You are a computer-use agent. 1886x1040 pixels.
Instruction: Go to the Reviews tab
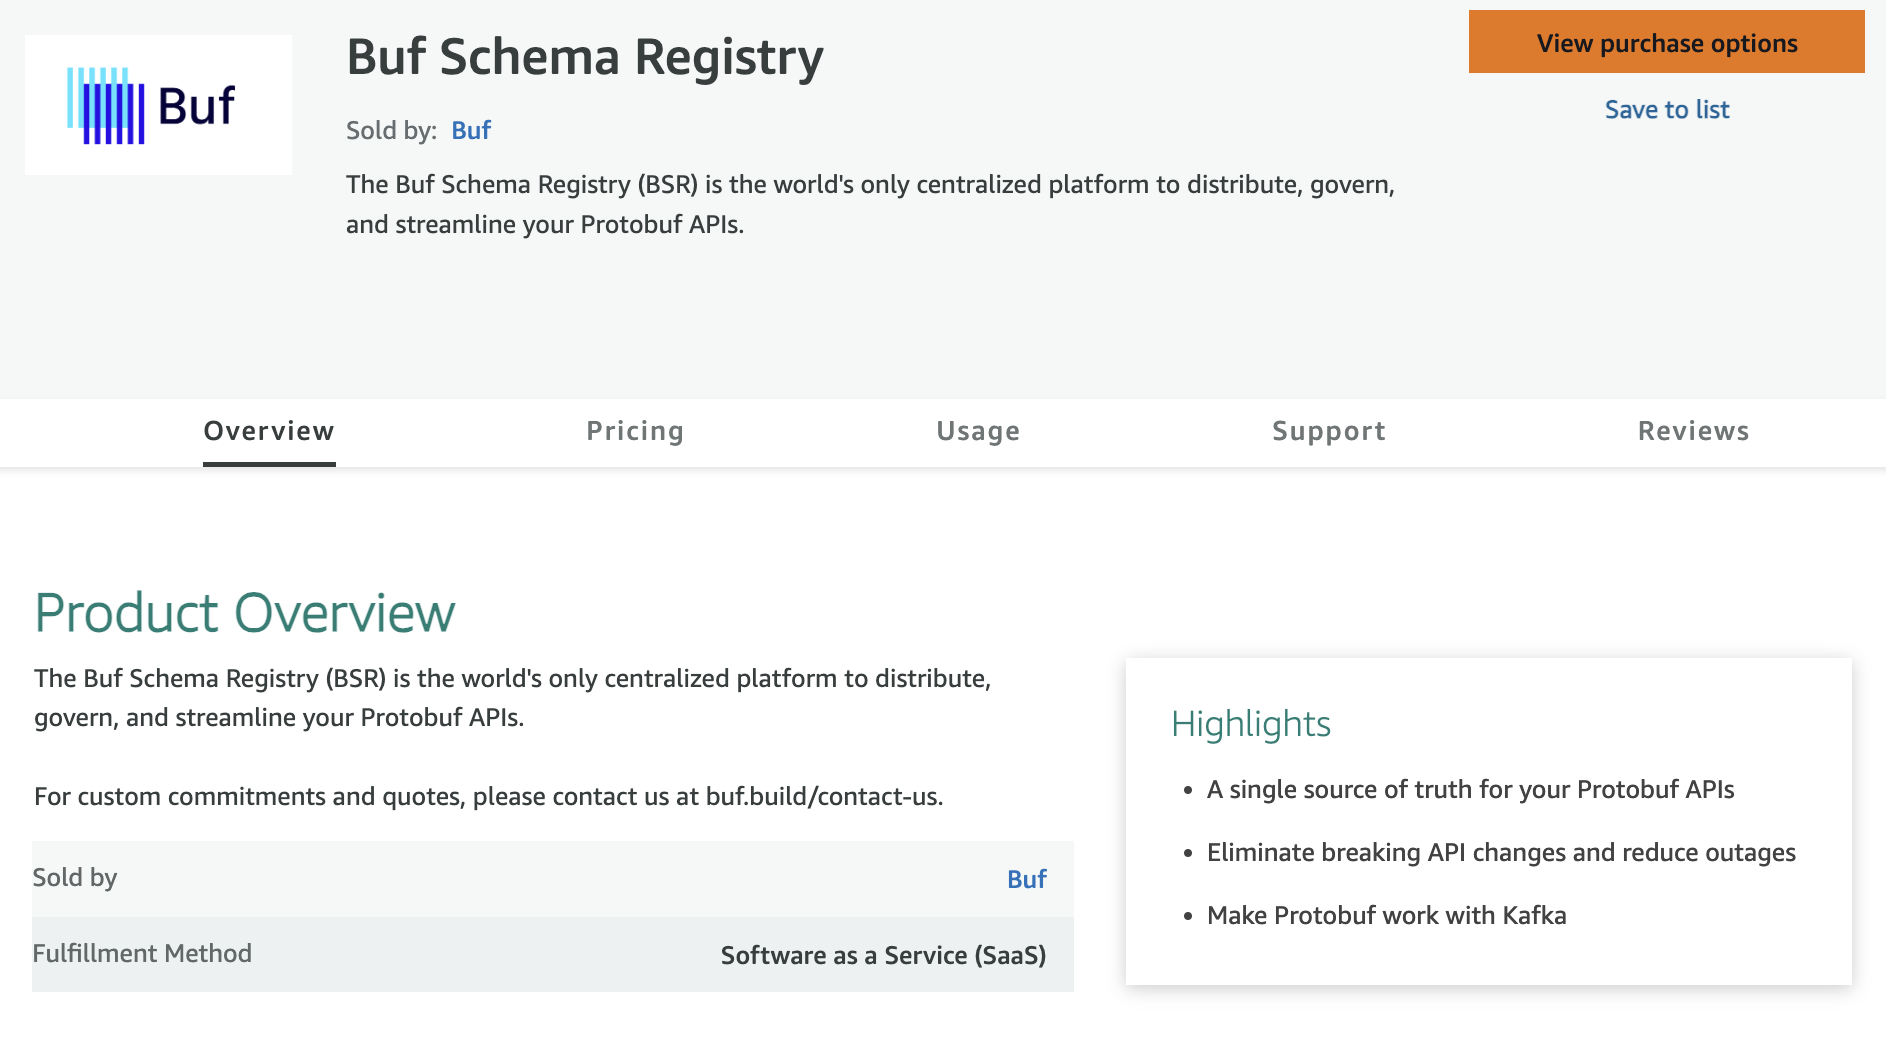click(1693, 431)
